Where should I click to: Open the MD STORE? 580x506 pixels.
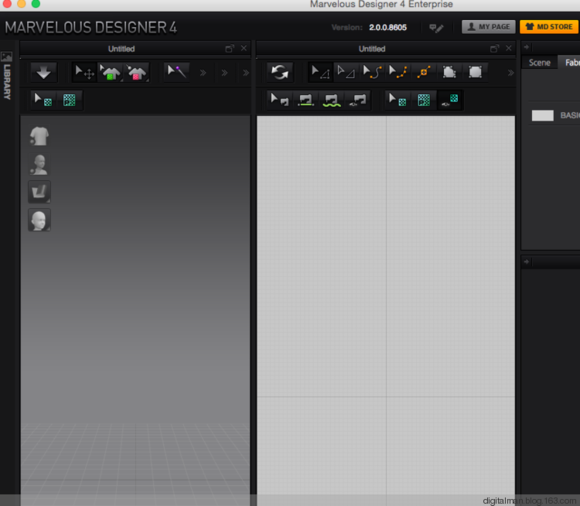(x=549, y=27)
